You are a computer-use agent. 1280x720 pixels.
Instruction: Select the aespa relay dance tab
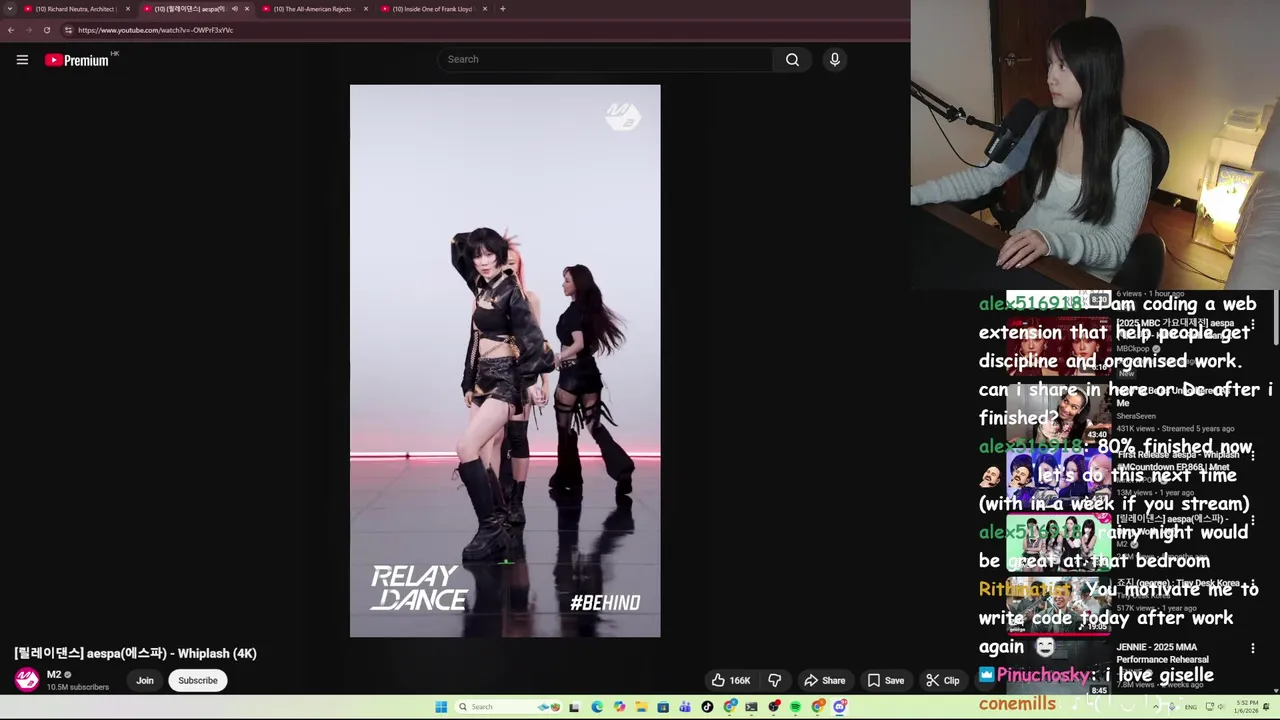(190, 9)
